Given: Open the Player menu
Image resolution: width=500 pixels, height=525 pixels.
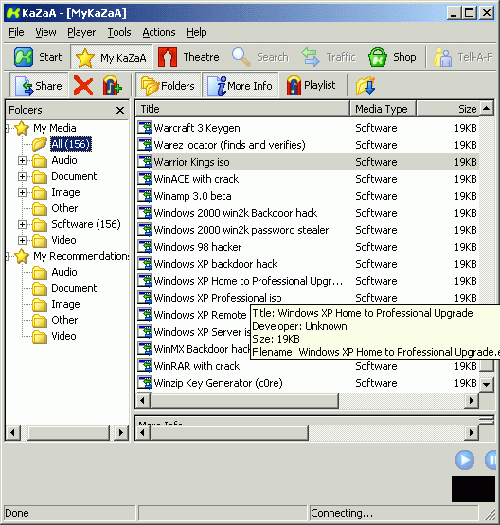Looking at the screenshot, I should [81, 32].
